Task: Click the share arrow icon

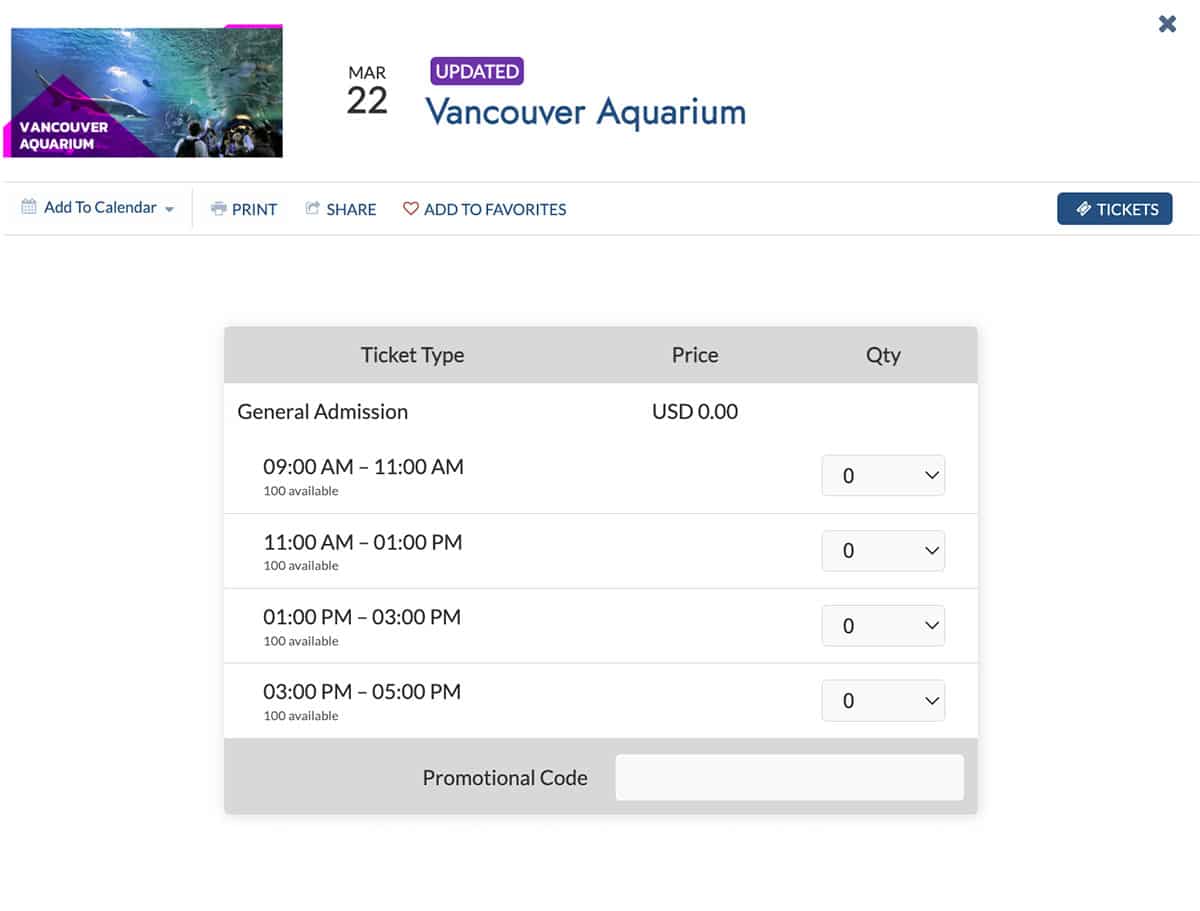Action: point(310,209)
